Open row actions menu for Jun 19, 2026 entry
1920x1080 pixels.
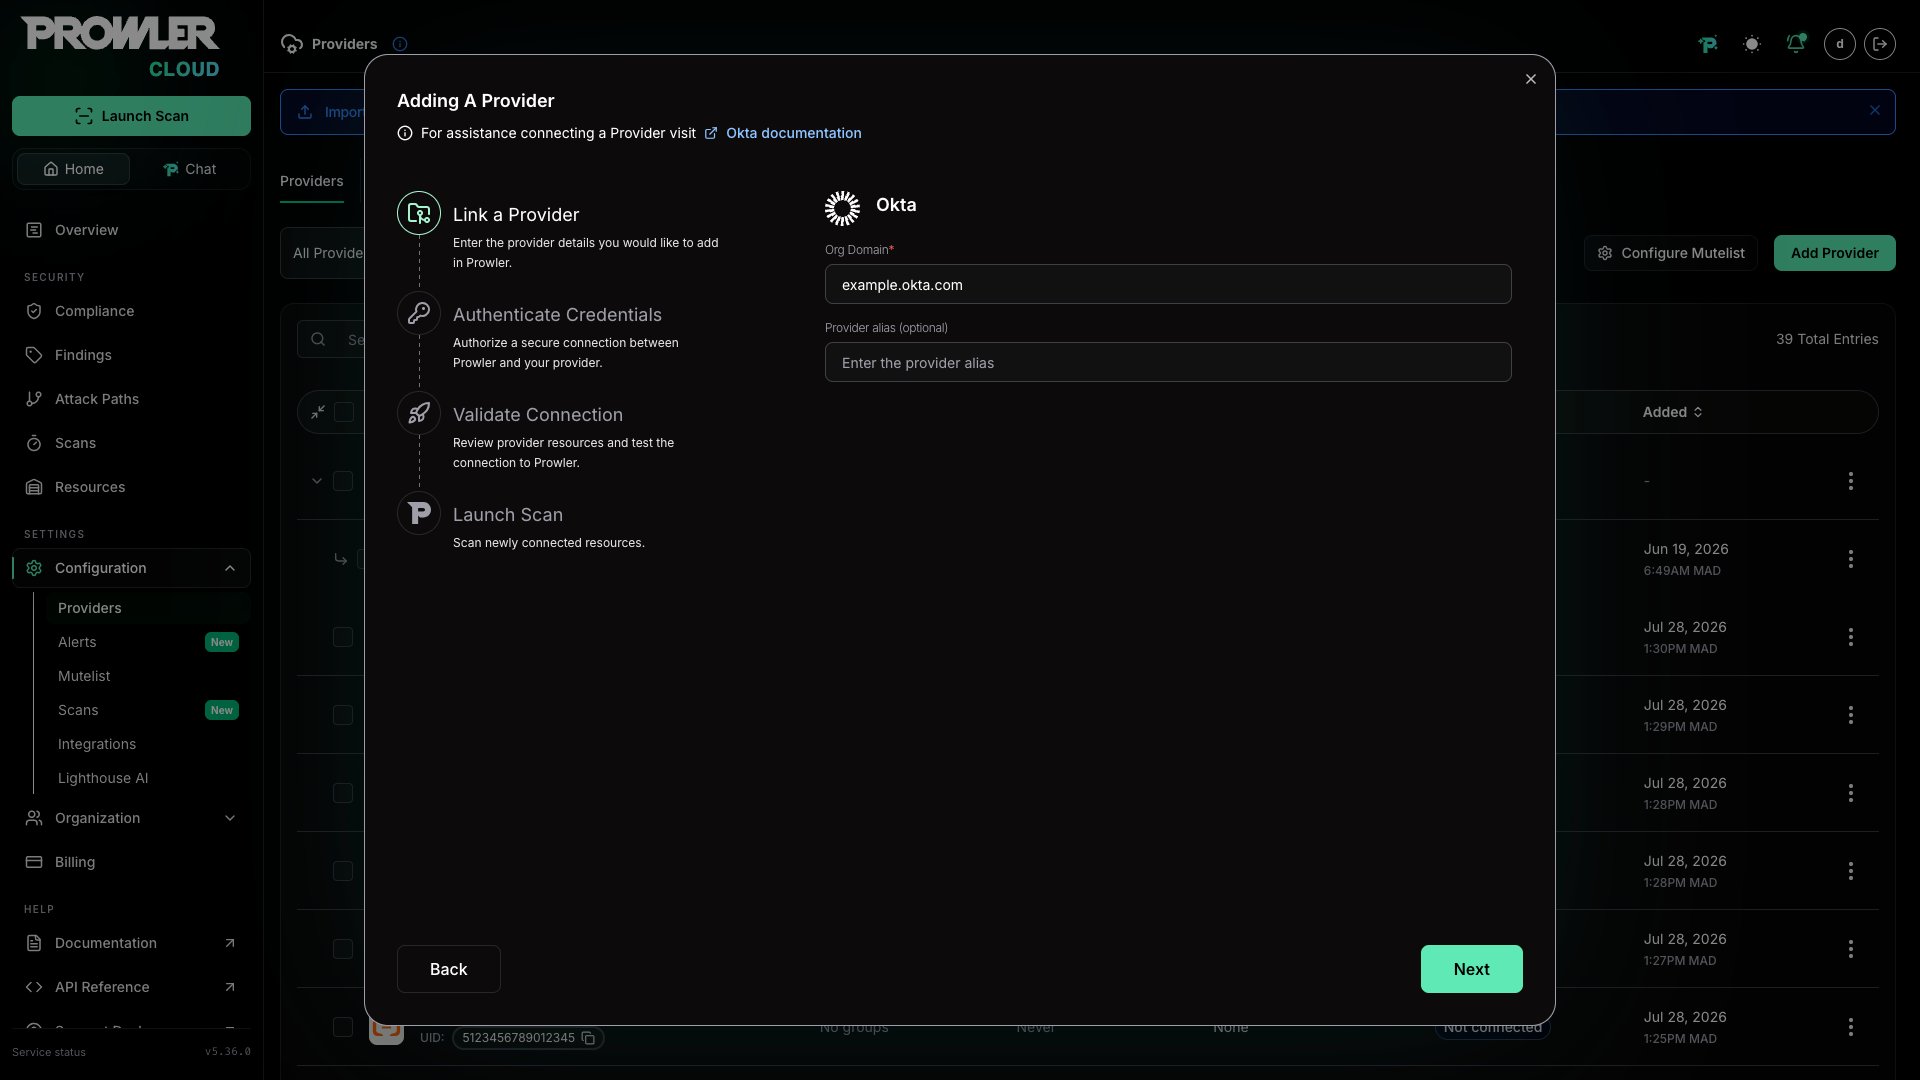pyautogui.click(x=1851, y=559)
